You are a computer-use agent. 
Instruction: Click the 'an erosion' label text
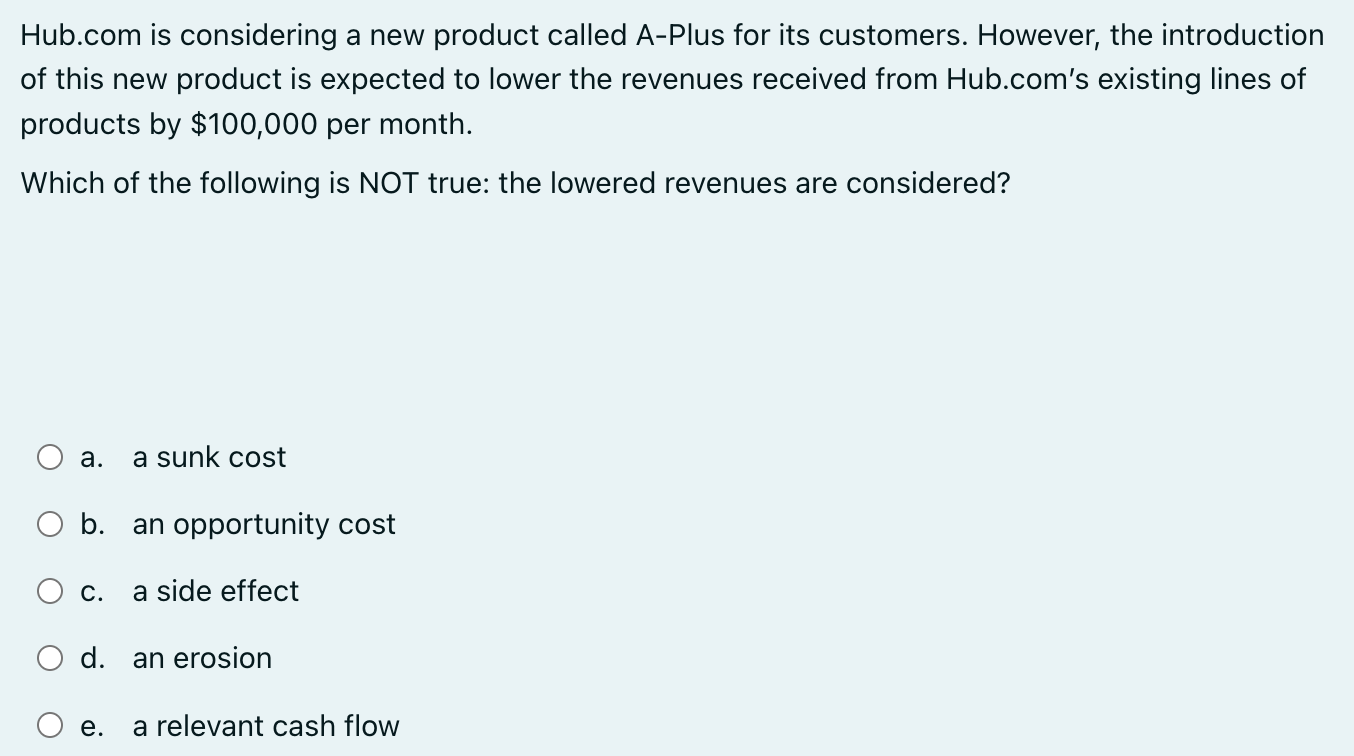pyautogui.click(x=201, y=658)
